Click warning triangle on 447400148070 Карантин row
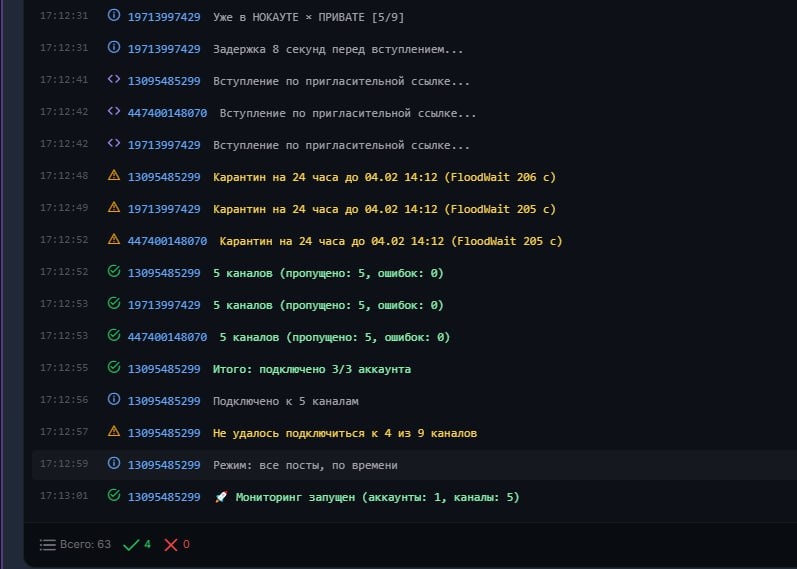 tap(114, 239)
